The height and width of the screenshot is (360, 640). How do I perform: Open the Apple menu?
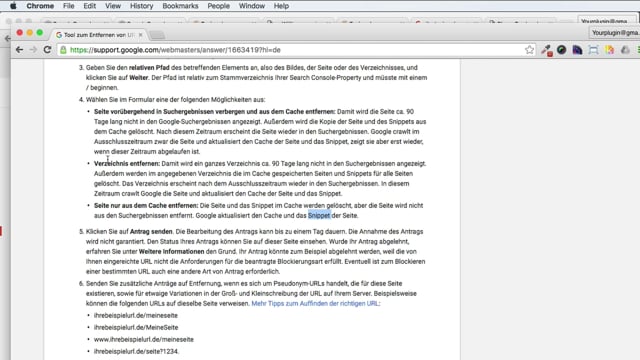(13, 6)
